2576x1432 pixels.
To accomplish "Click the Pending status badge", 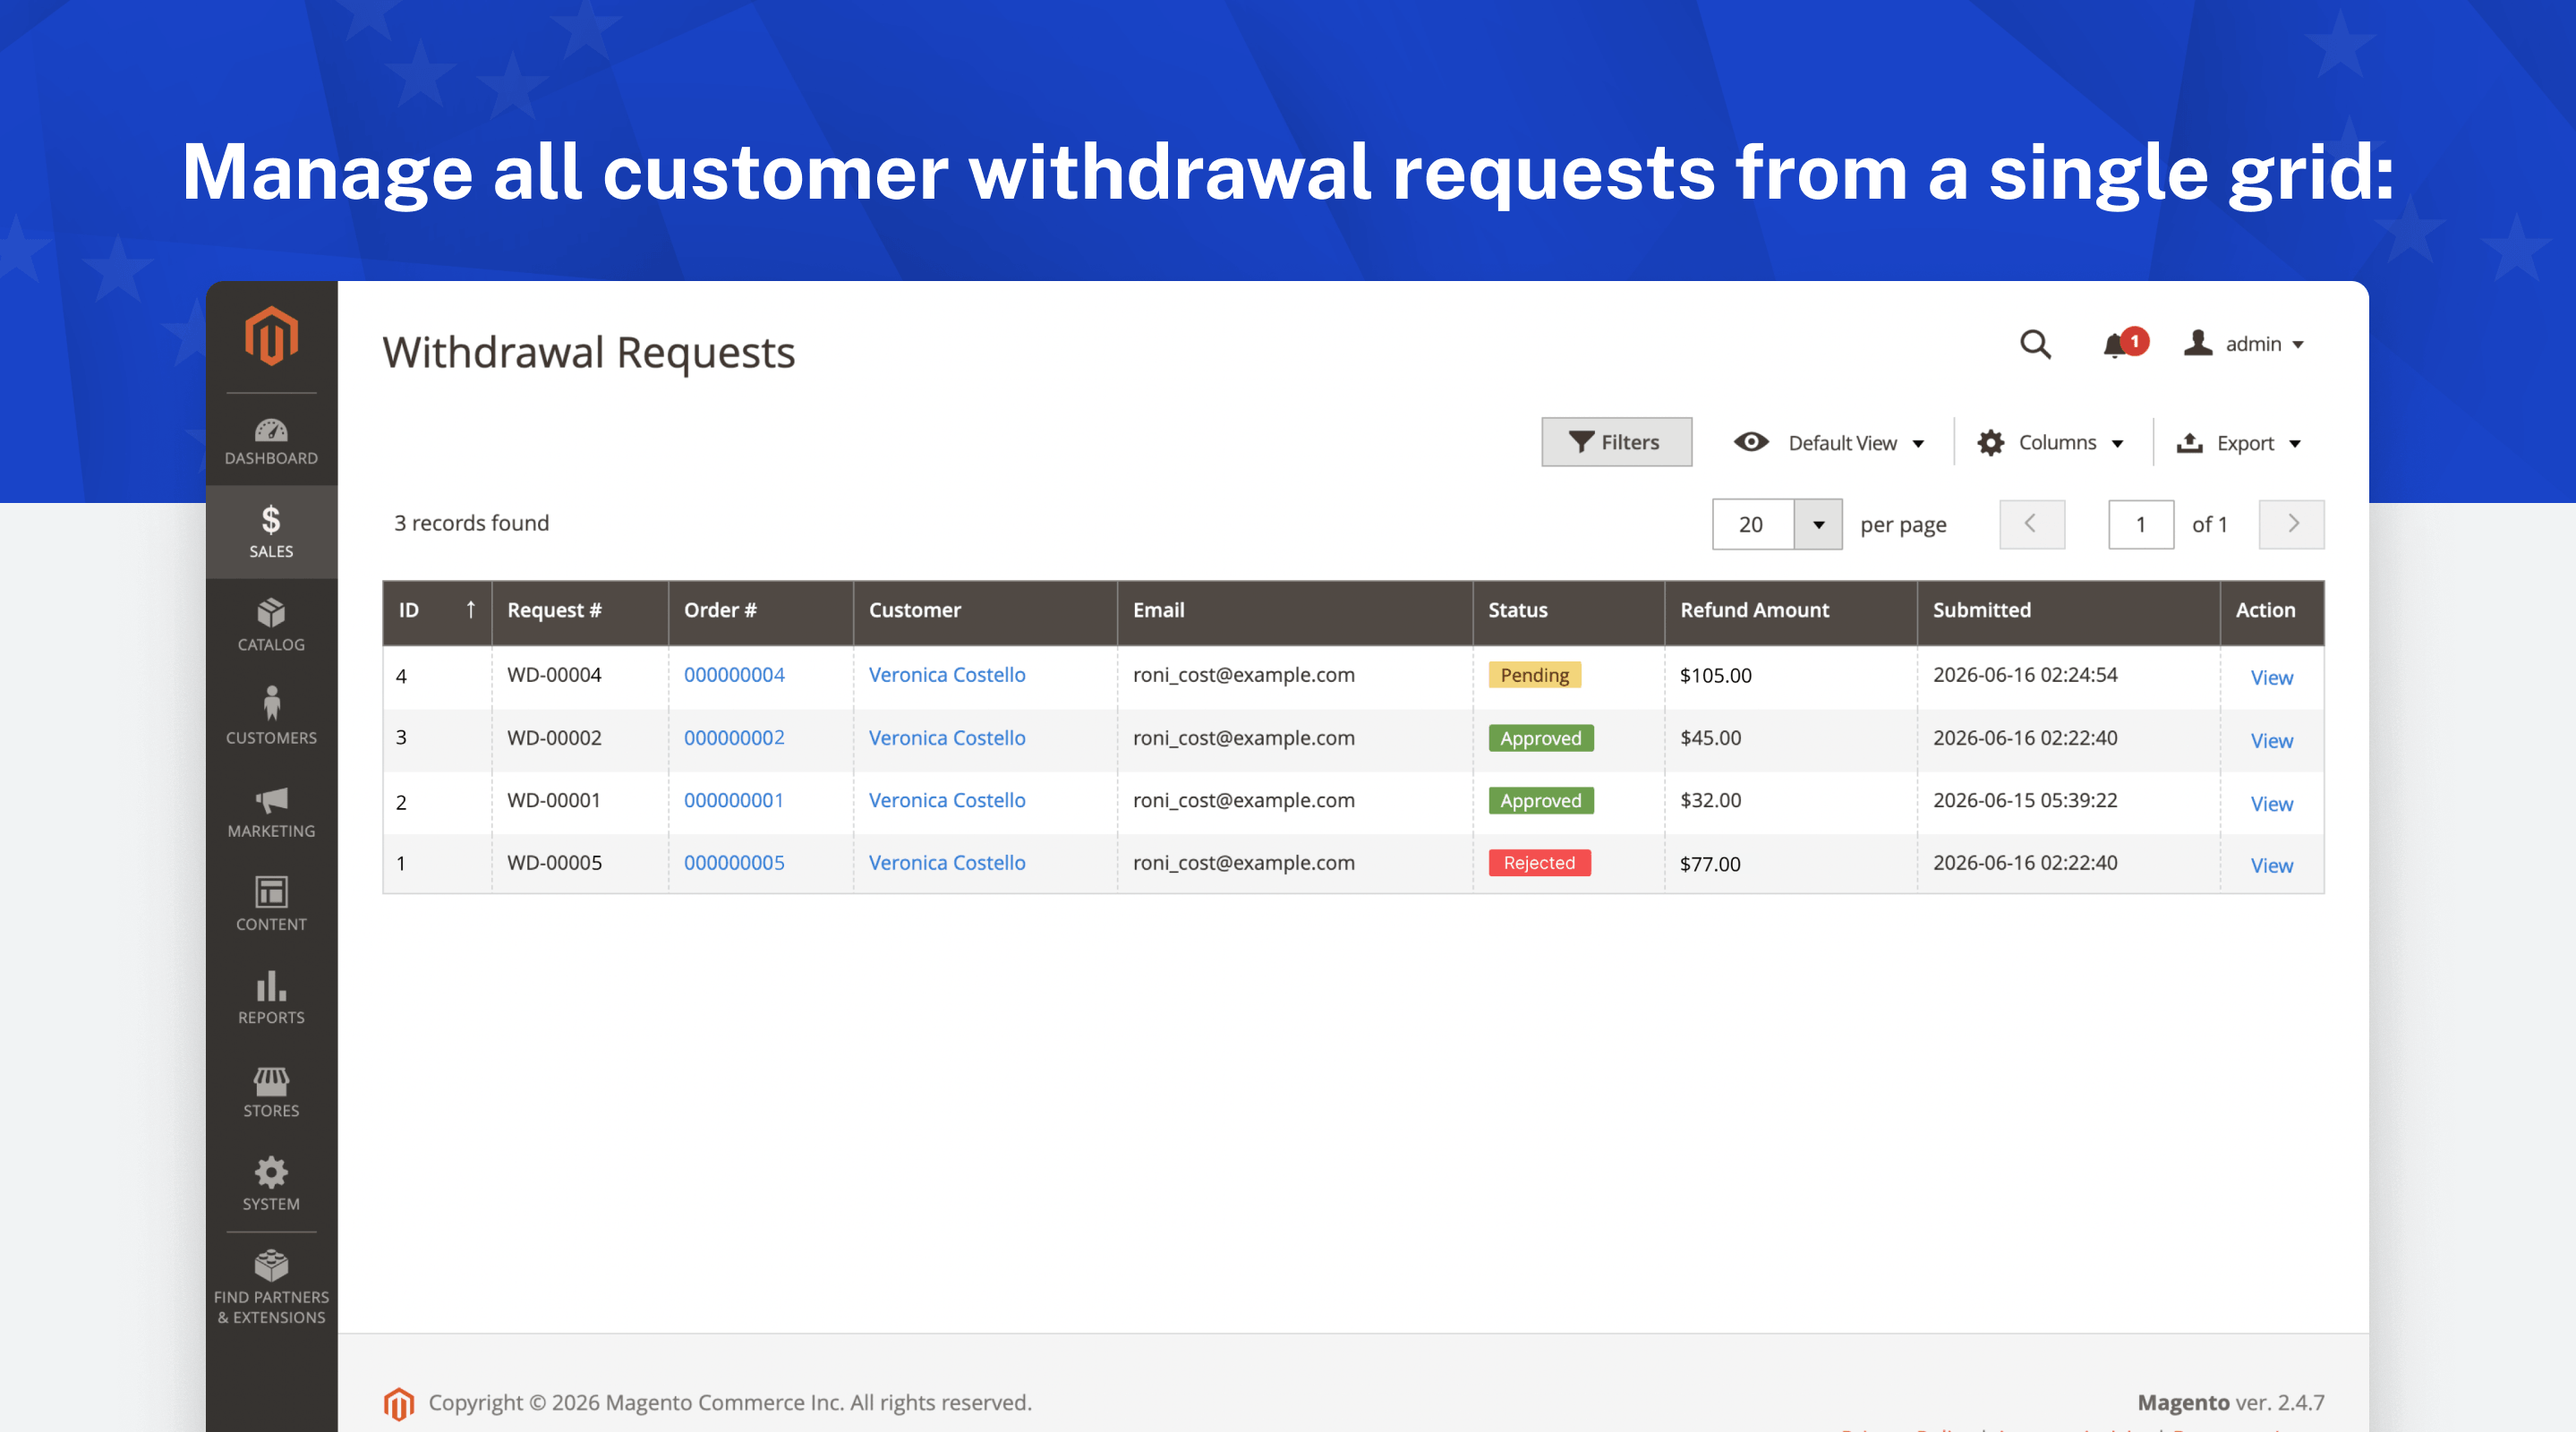I will (1534, 675).
